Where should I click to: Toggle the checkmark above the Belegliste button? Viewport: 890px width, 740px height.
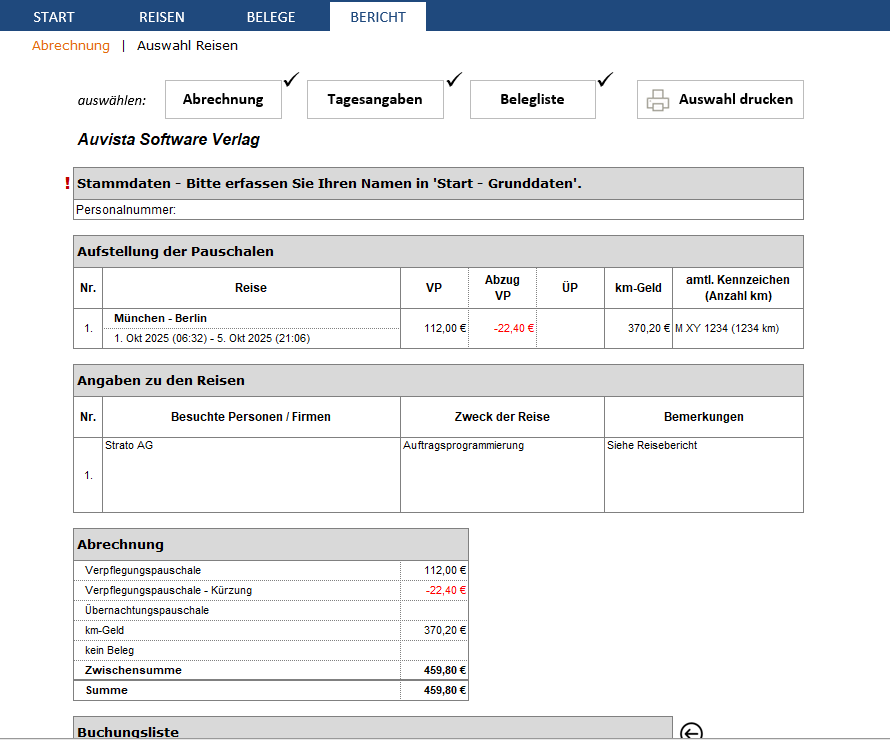(x=605, y=80)
